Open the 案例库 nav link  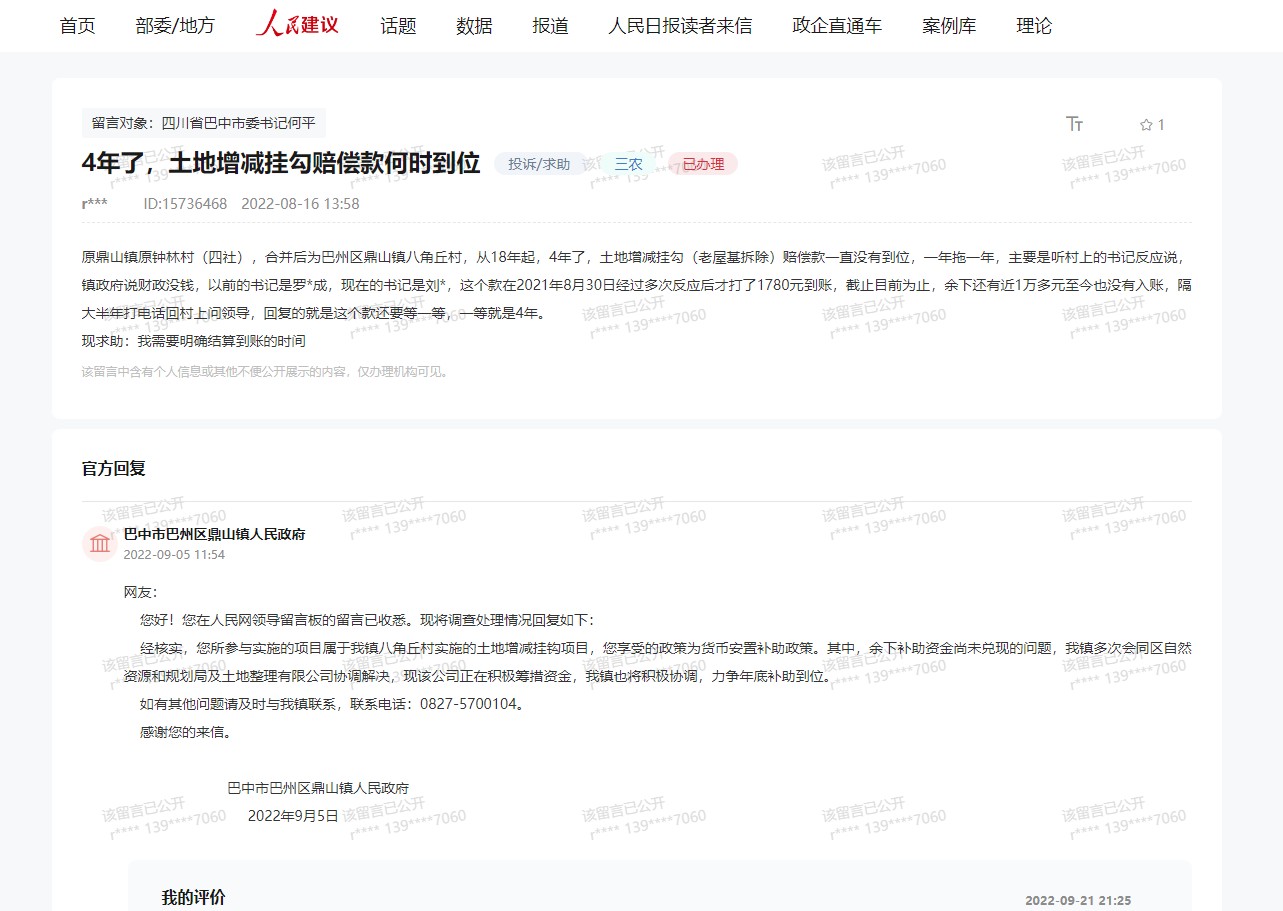[949, 26]
